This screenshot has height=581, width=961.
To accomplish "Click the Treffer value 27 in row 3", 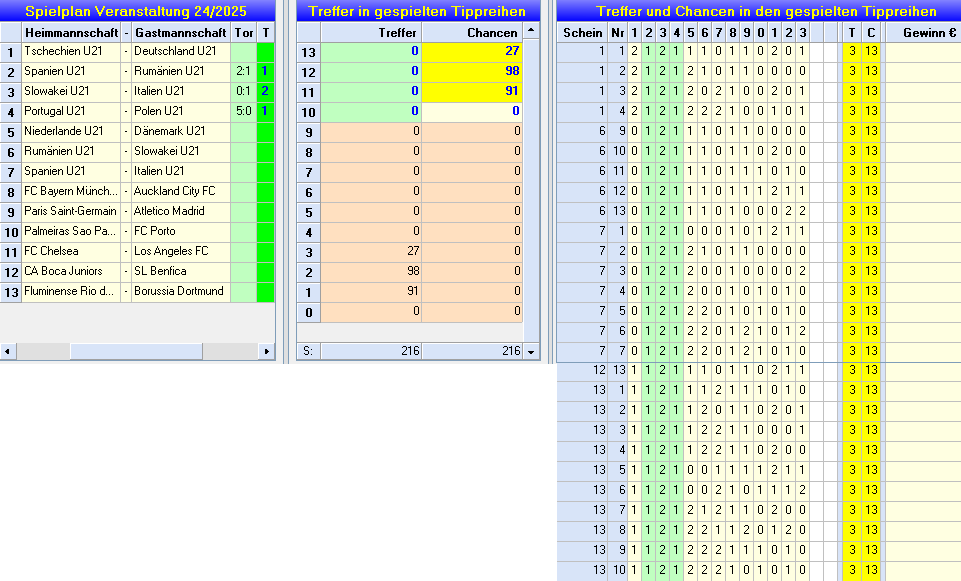I will point(371,251).
